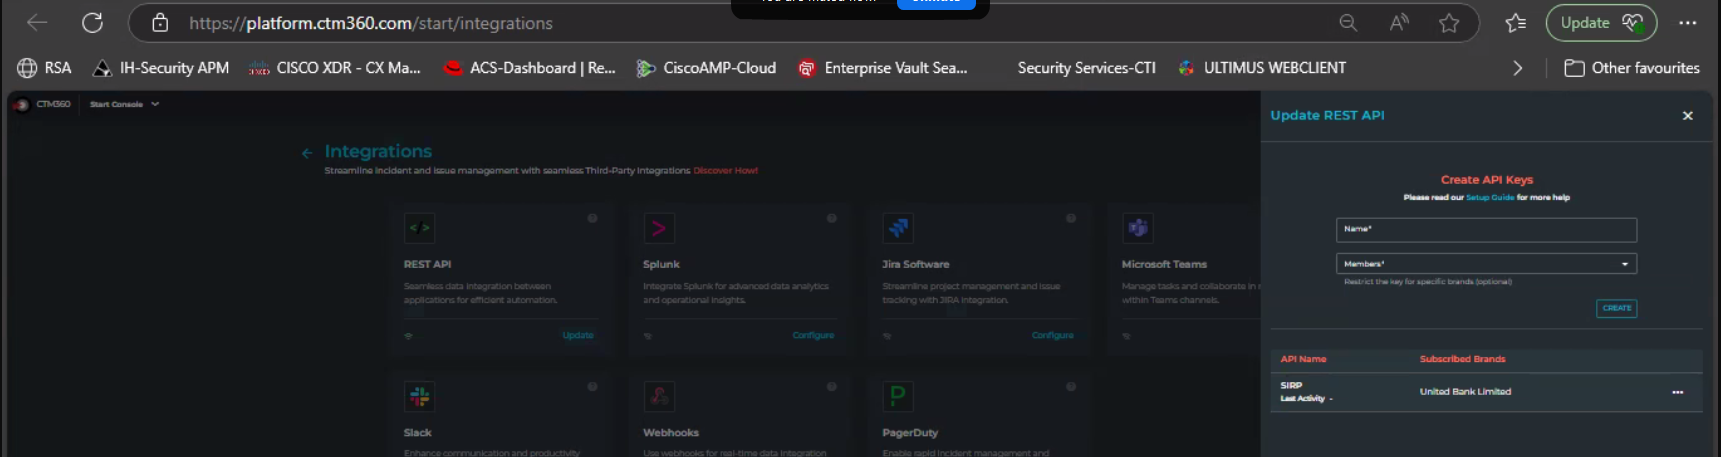Viewport: 1721px width, 457px height.
Task: Click Configure on the Splunk card
Action: click(813, 336)
